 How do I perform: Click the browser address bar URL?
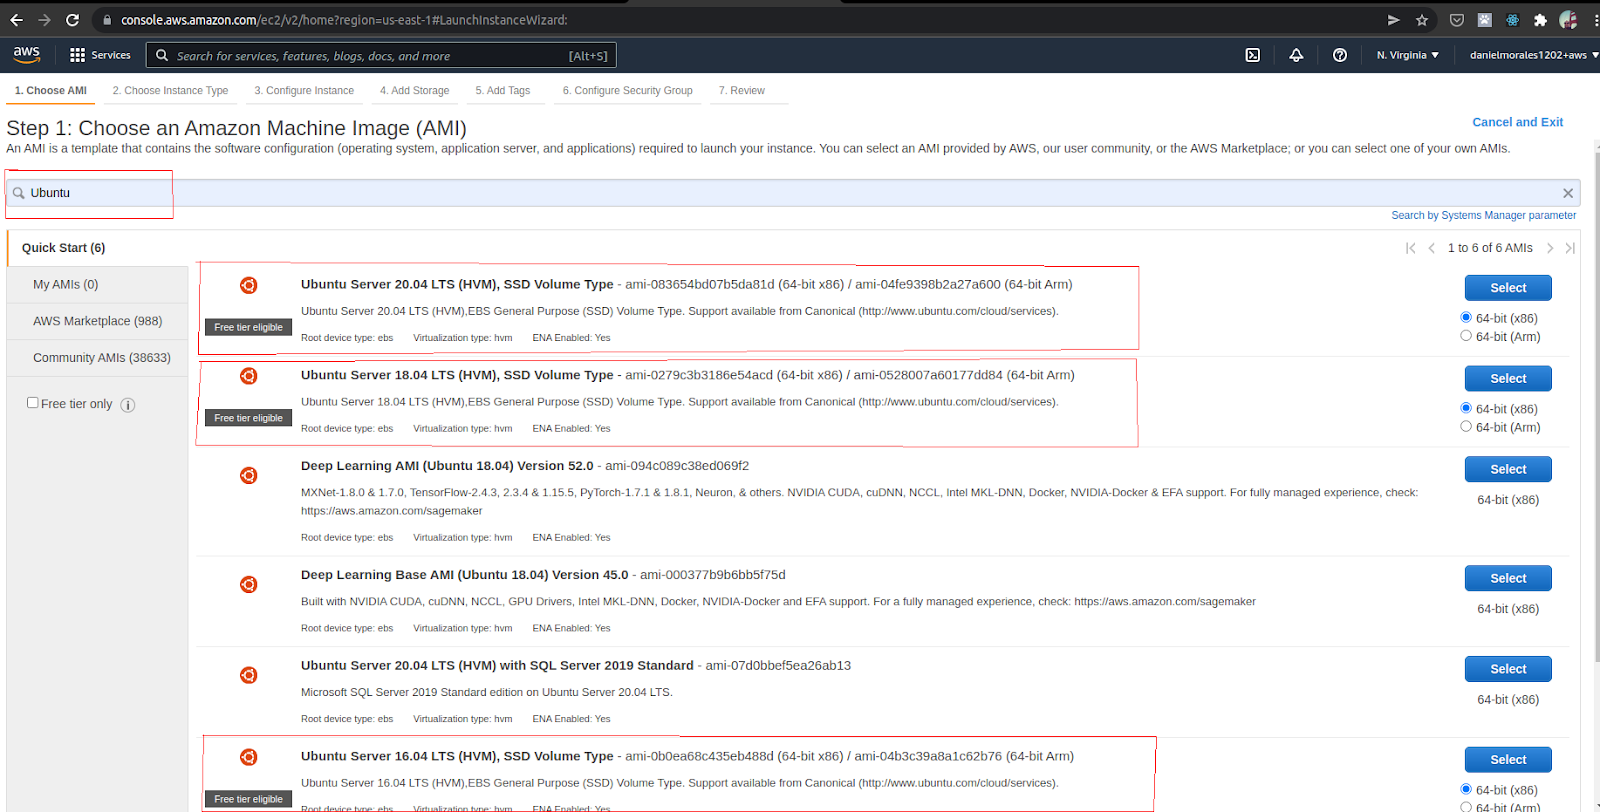[344, 20]
